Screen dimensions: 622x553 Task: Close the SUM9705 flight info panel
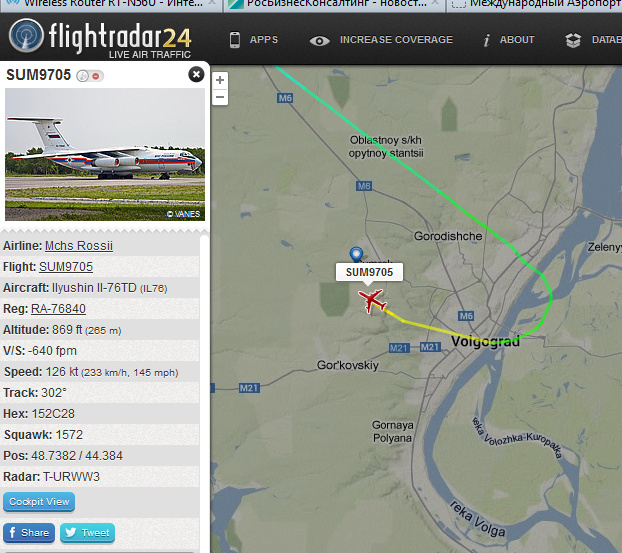click(x=196, y=74)
